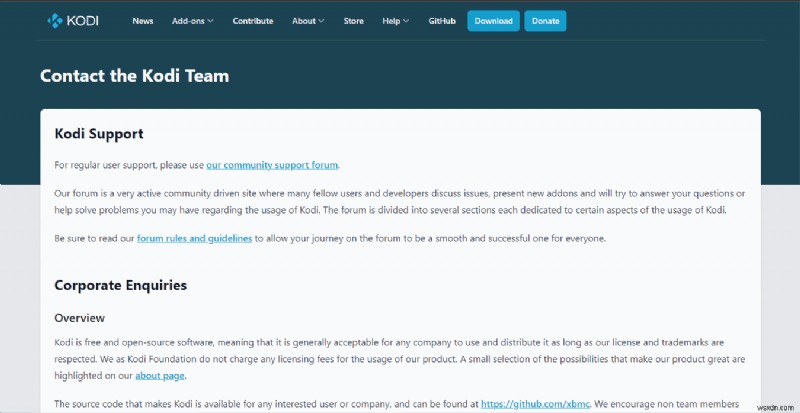Screen dimensions: 800x413
Task: Expand the Help dropdown menu
Action: point(395,21)
